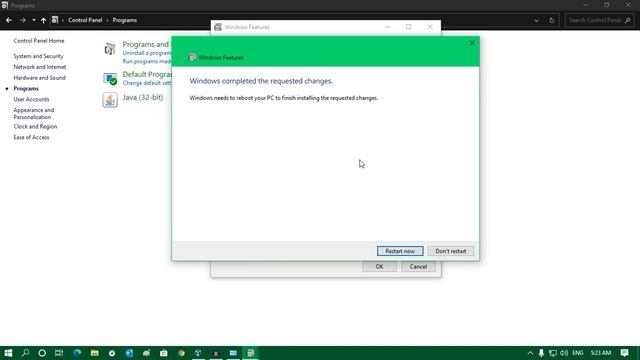
Task: Click OK in the background Windows Features window
Action: (x=379, y=267)
